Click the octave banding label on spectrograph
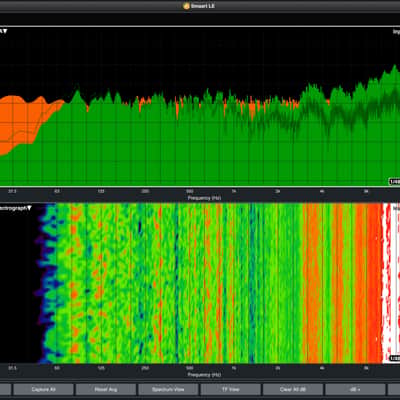Viewport: 400px width, 400px height. click(395, 358)
